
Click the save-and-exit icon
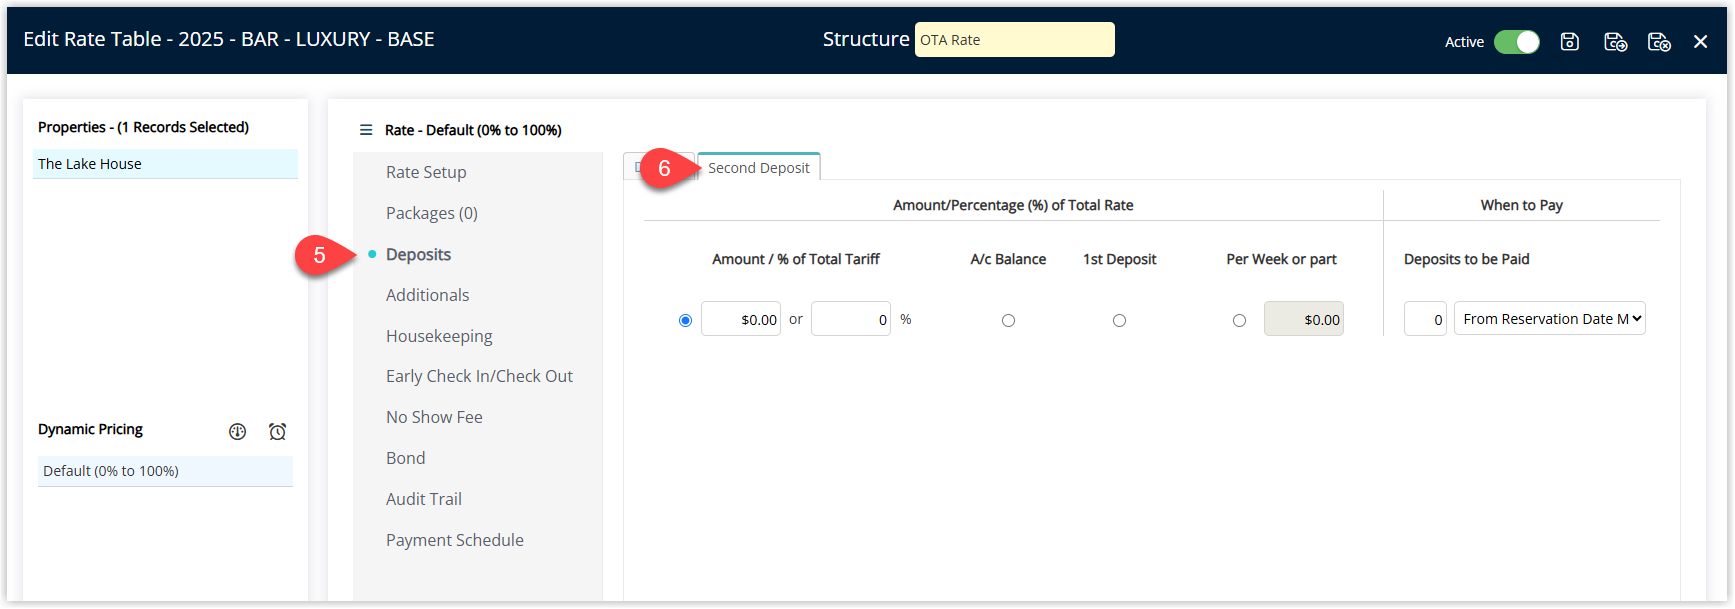1660,41
